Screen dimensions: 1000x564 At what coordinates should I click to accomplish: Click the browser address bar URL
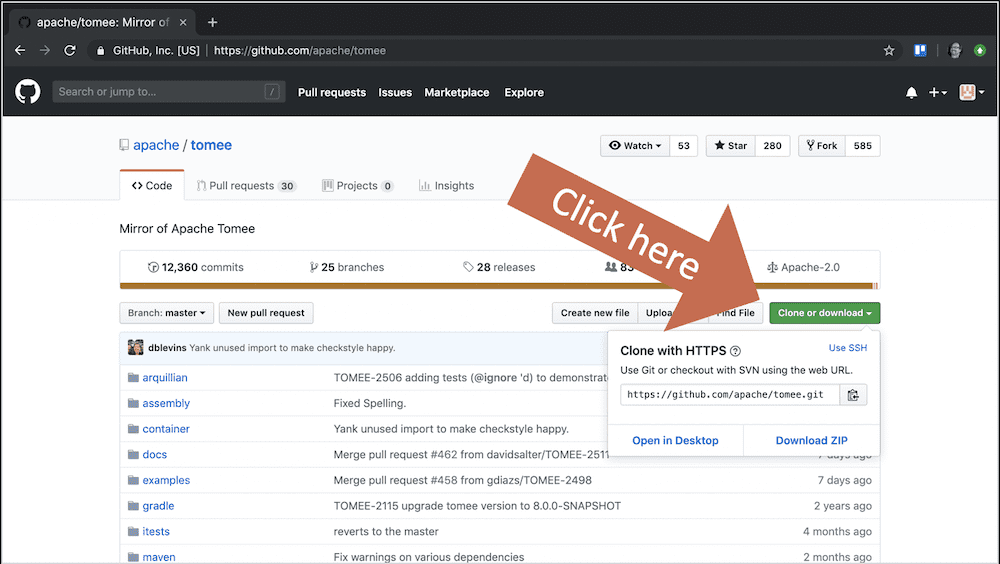300,50
